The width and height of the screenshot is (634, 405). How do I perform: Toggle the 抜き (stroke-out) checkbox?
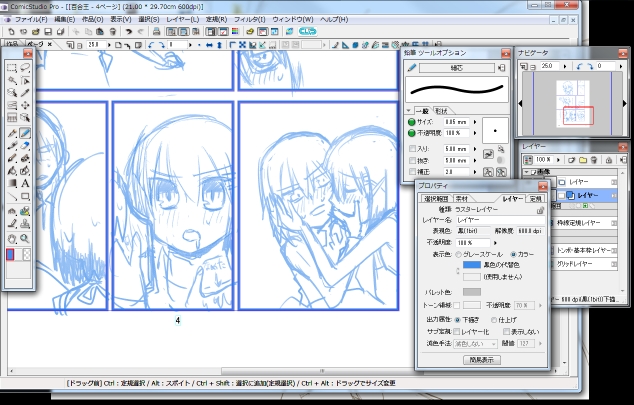tap(412, 160)
